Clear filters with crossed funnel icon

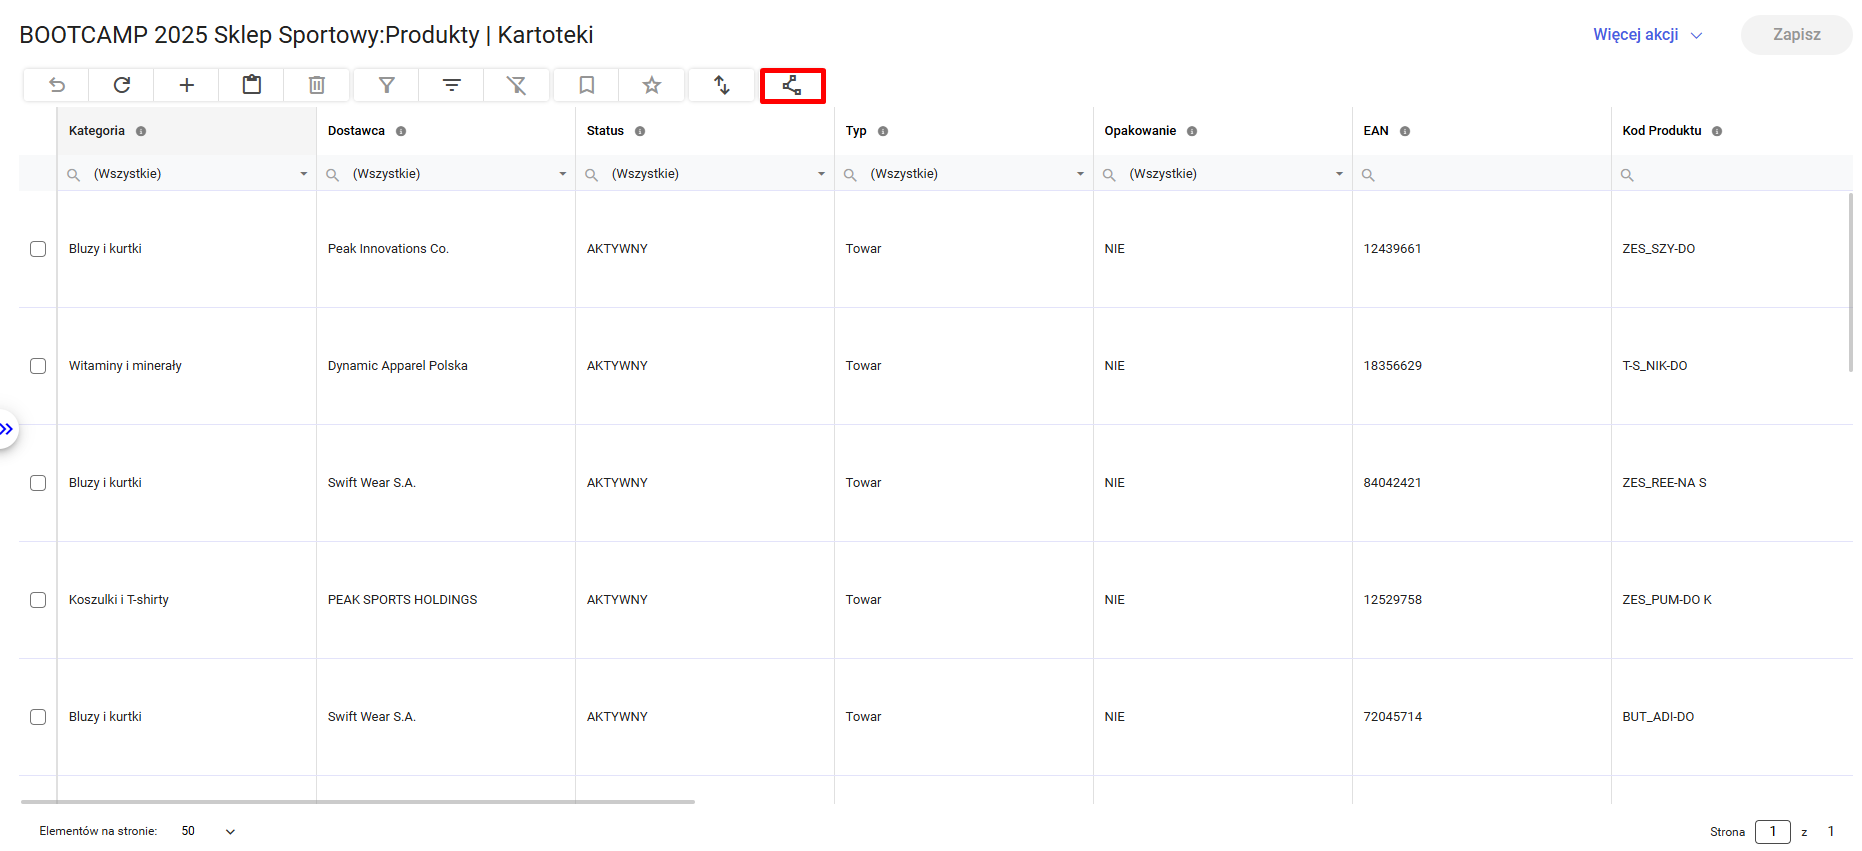517,85
